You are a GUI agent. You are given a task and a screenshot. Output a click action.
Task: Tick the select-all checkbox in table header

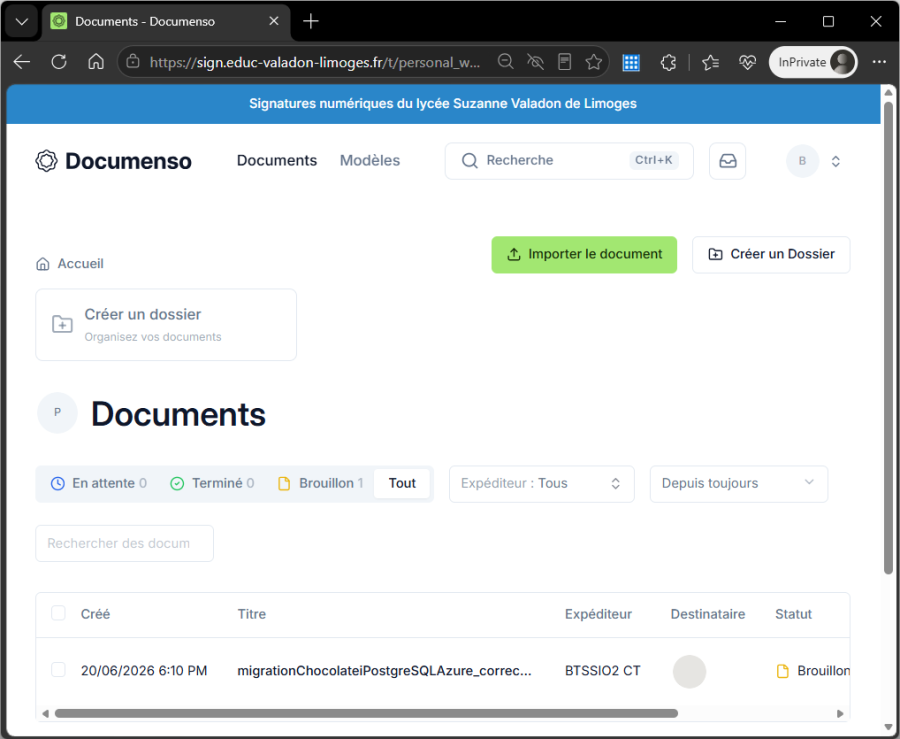[x=58, y=613]
